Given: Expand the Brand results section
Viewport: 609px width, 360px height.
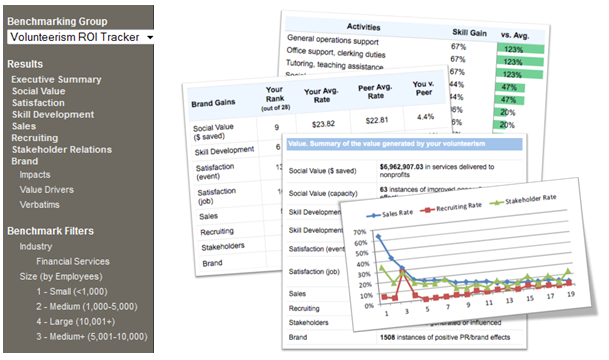Looking at the screenshot, I should (x=25, y=161).
